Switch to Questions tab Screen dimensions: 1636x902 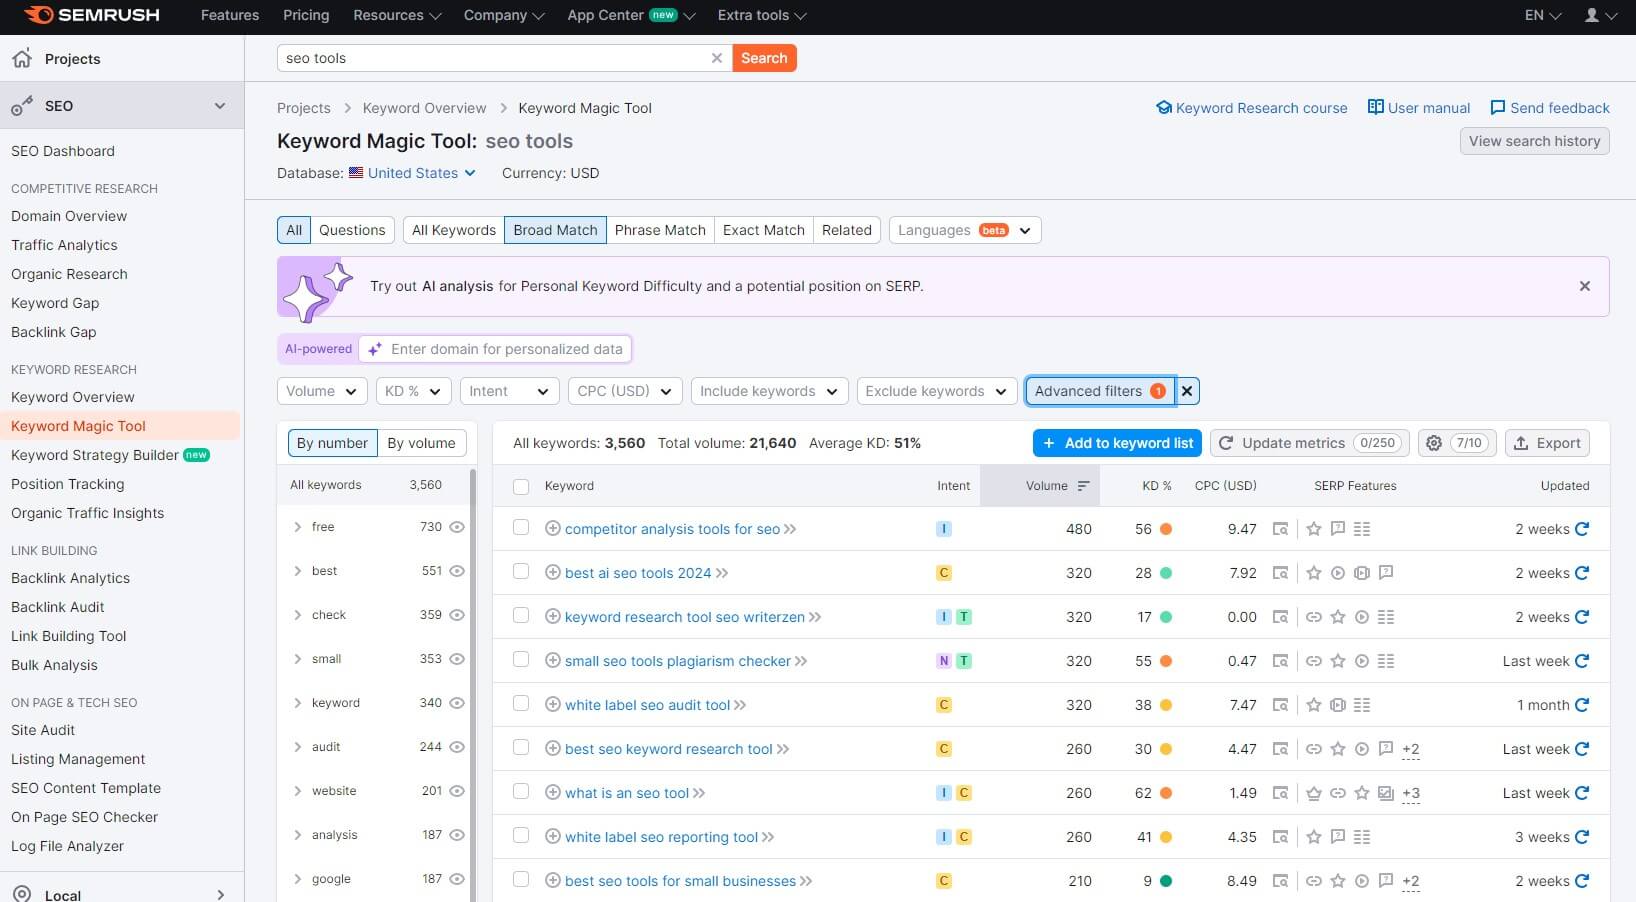[x=352, y=230]
